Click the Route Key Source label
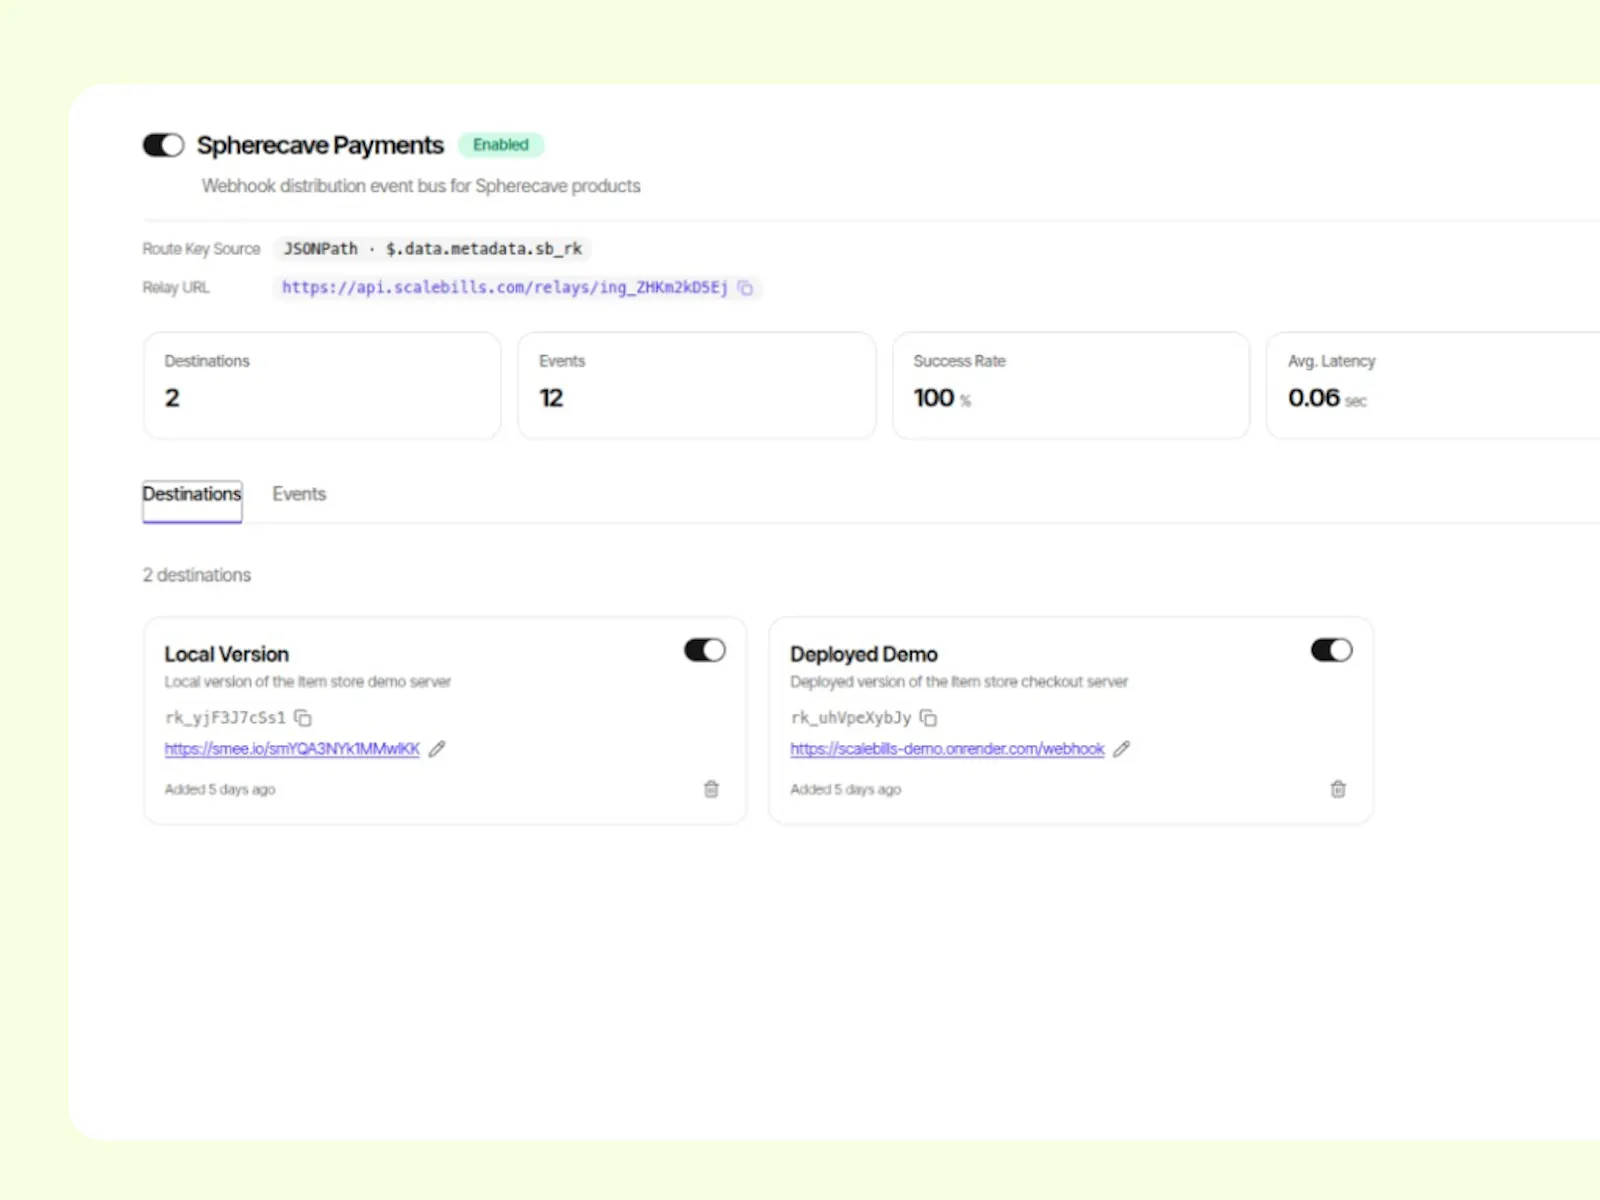The width and height of the screenshot is (1600, 1200). tap(201, 249)
